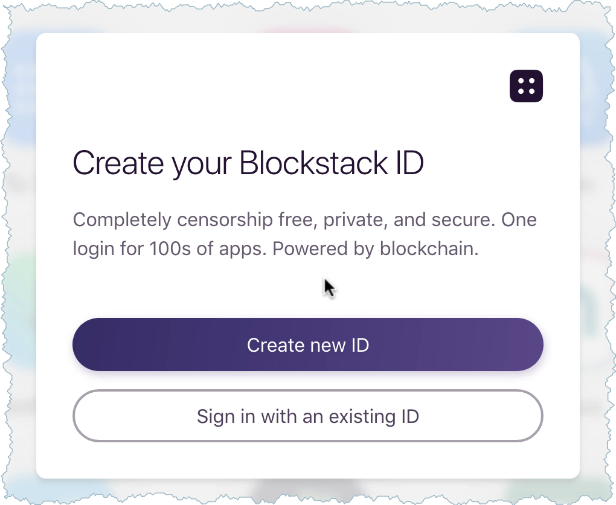Image resolution: width=616 pixels, height=505 pixels.
Task: Open the Blockstack icon in the dialog
Action: coord(526,86)
